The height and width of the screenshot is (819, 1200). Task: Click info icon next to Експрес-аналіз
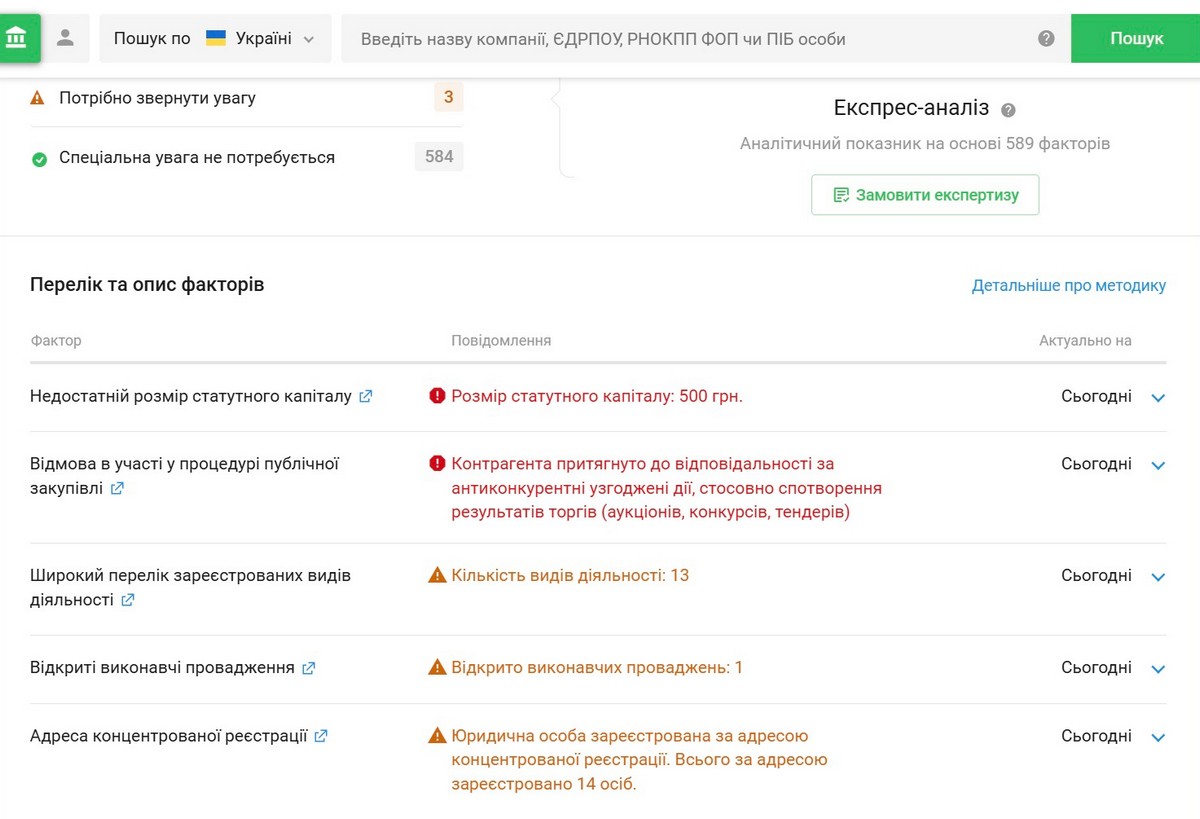(1008, 110)
